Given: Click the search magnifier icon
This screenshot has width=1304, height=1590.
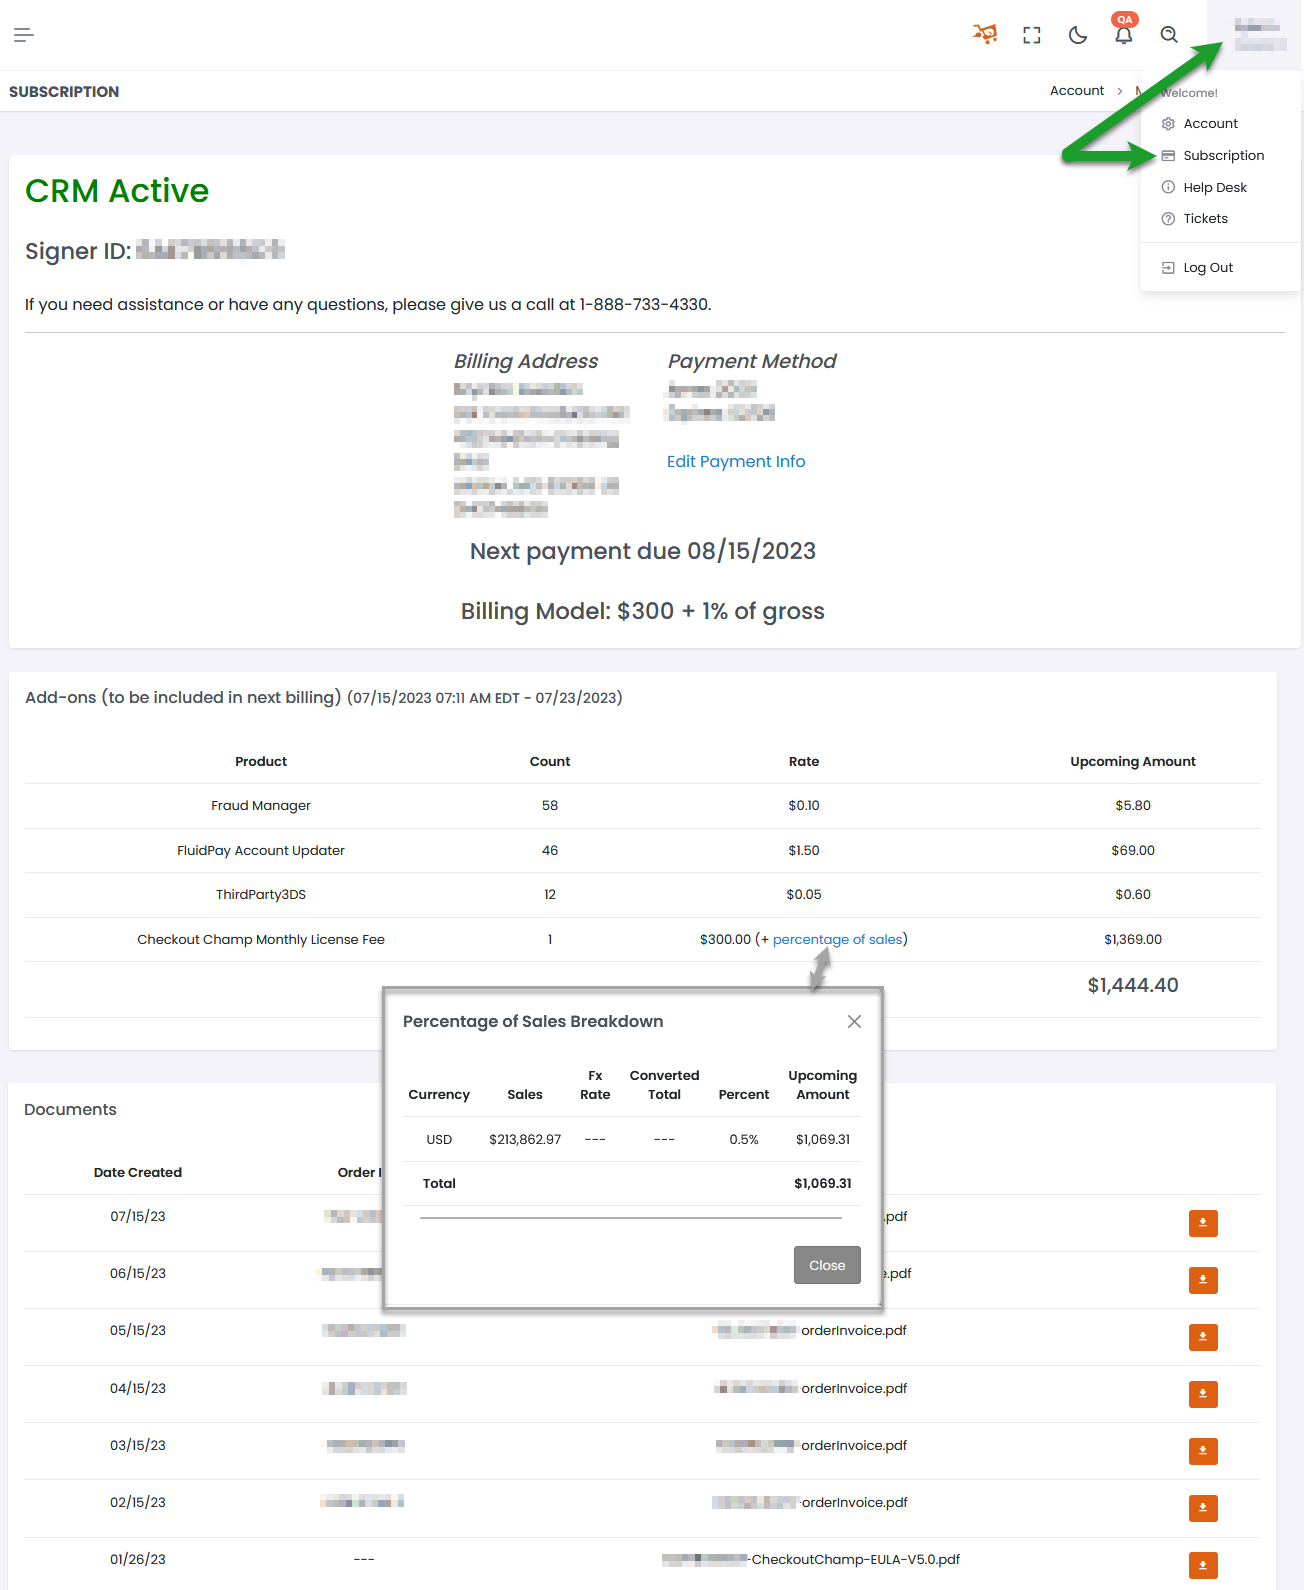Looking at the screenshot, I should pos(1169,35).
